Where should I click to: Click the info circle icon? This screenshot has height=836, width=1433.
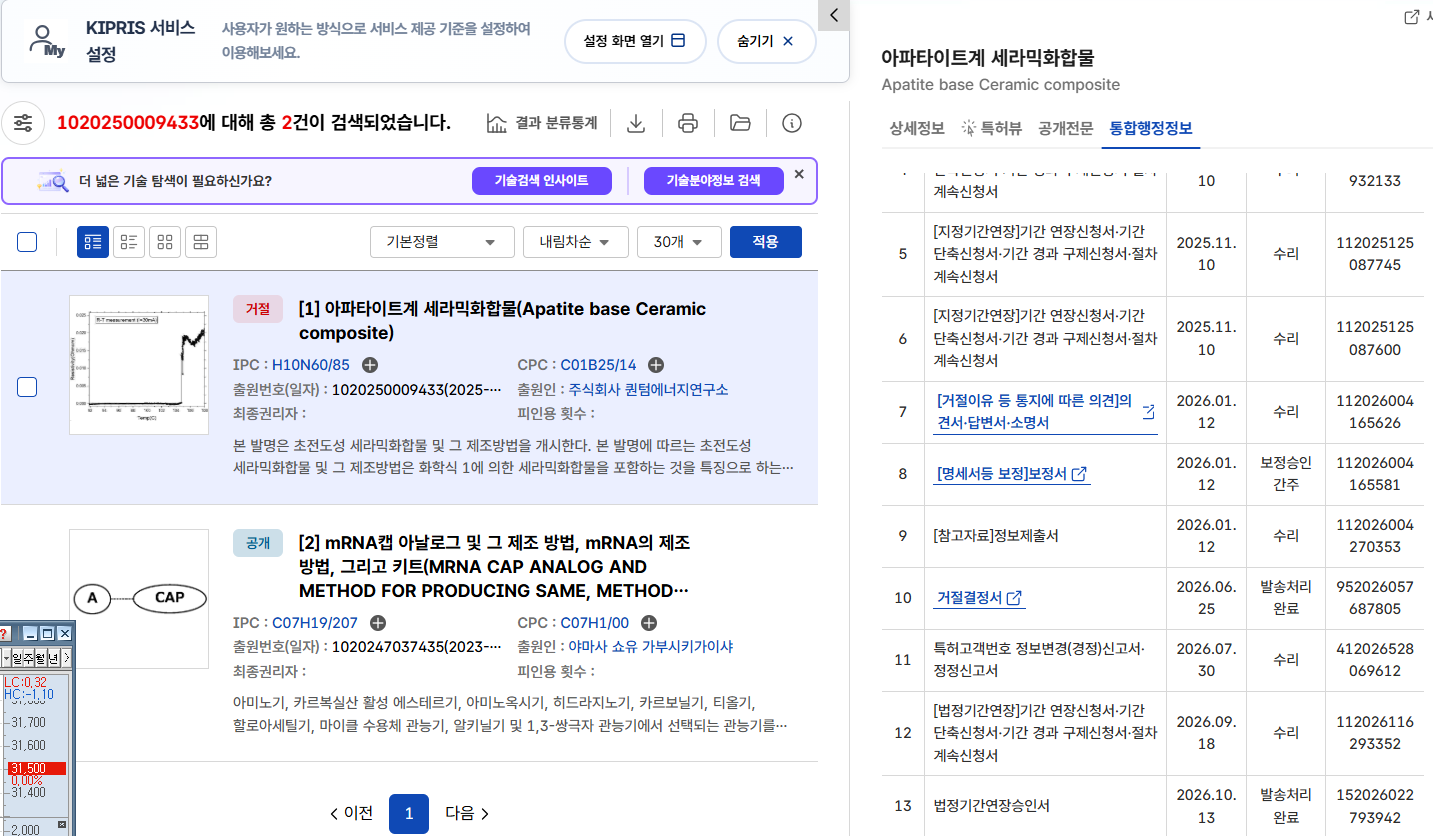click(x=792, y=123)
